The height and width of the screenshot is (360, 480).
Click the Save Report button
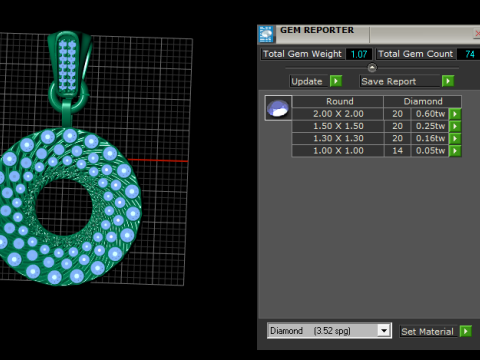(400, 81)
